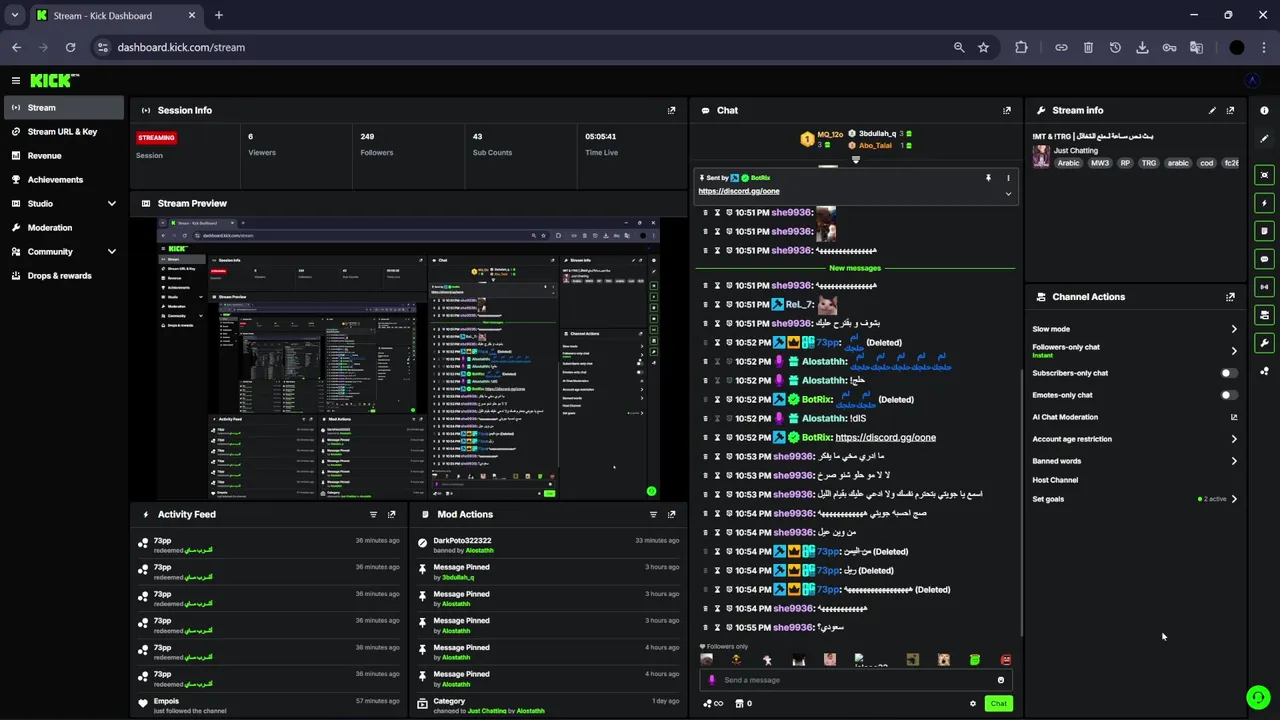
Task: Open the profile avatar menu
Action: coord(1252,80)
